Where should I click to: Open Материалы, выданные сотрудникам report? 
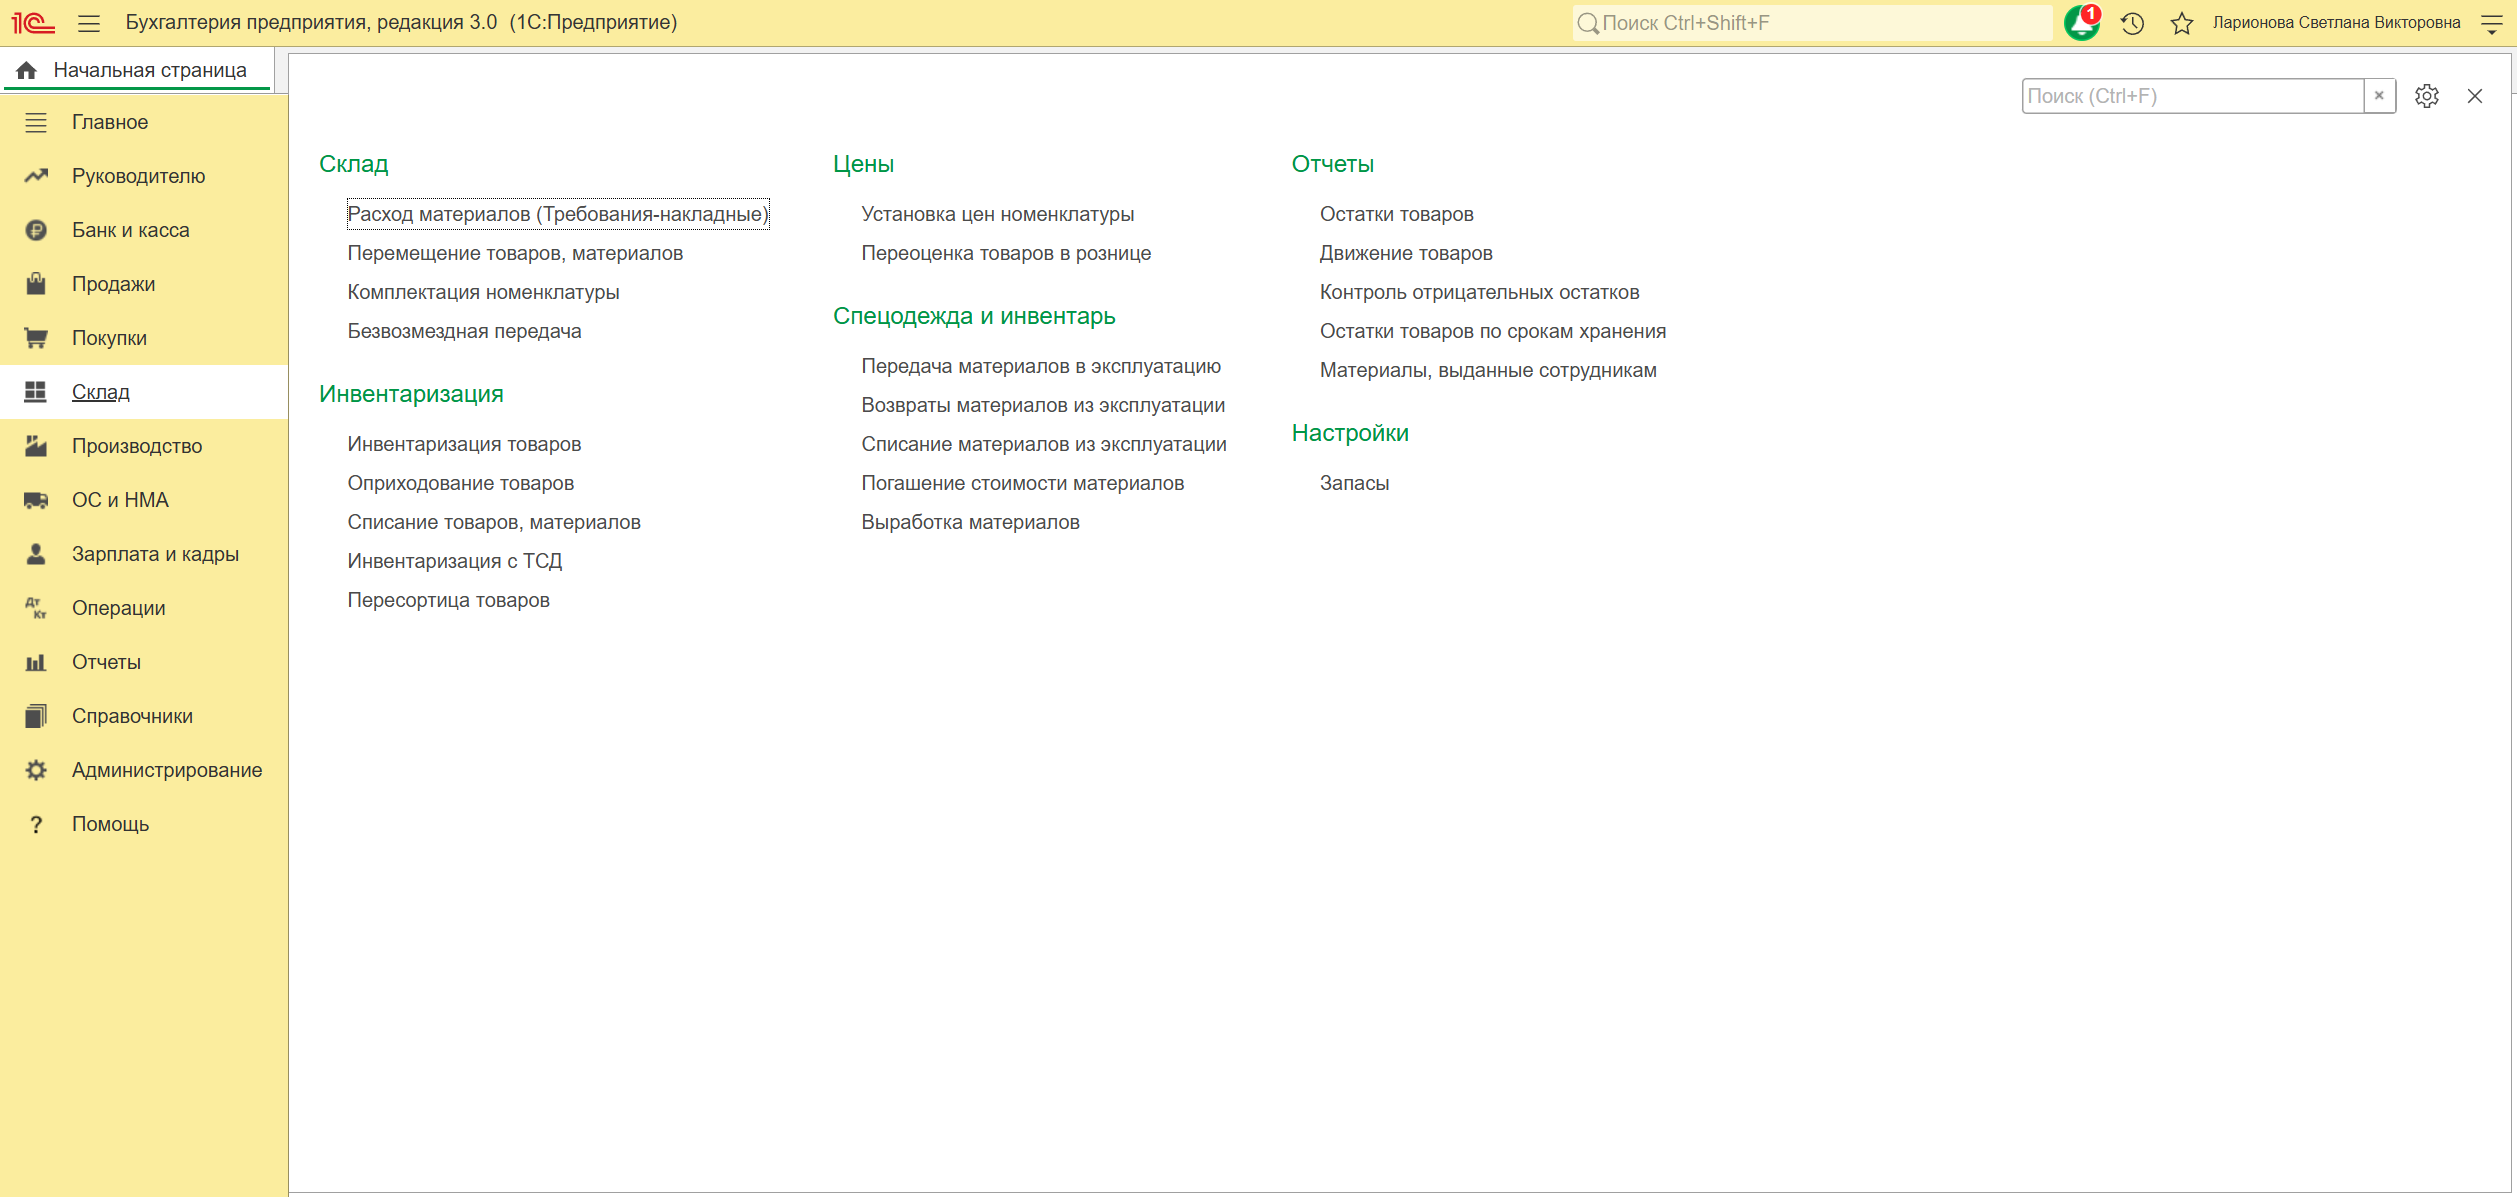[x=1488, y=370]
